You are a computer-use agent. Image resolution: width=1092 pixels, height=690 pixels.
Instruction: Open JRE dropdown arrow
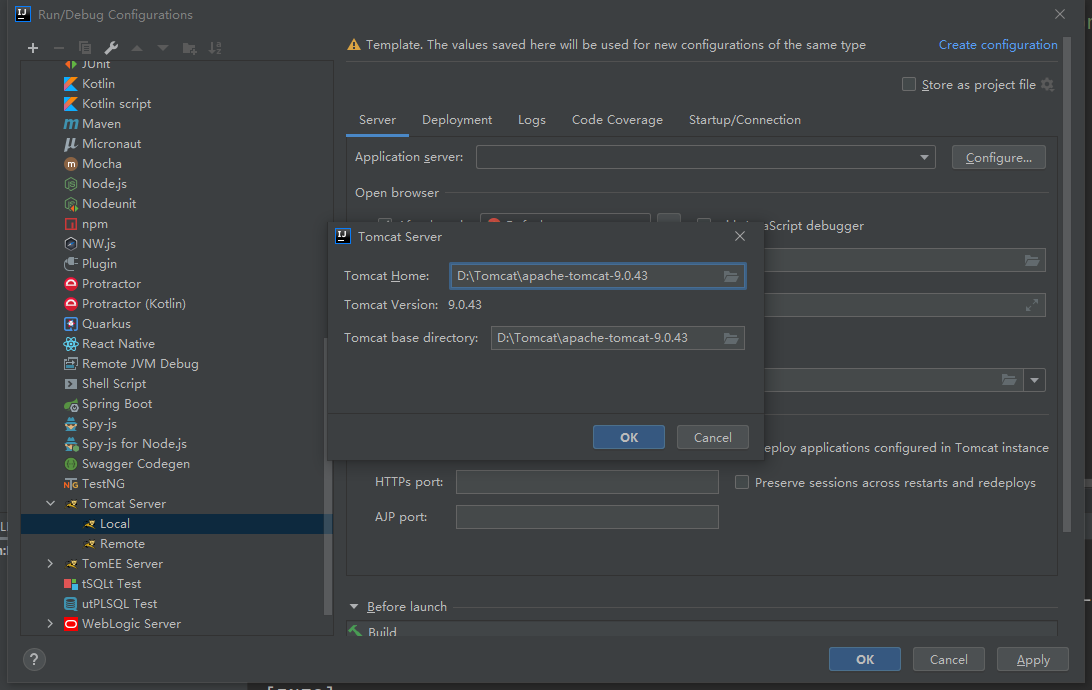pyautogui.click(x=1034, y=380)
